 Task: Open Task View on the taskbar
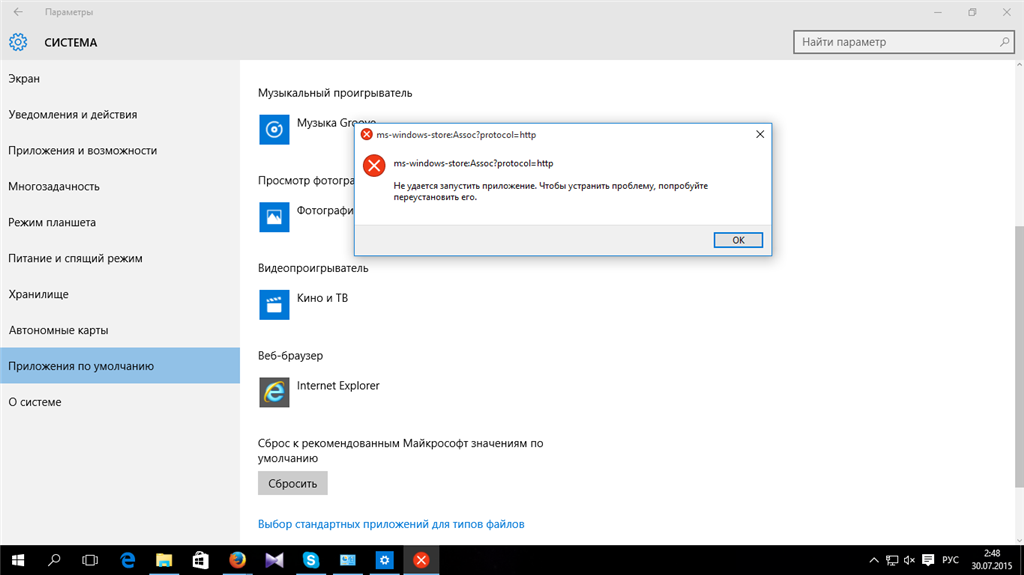tap(90, 560)
